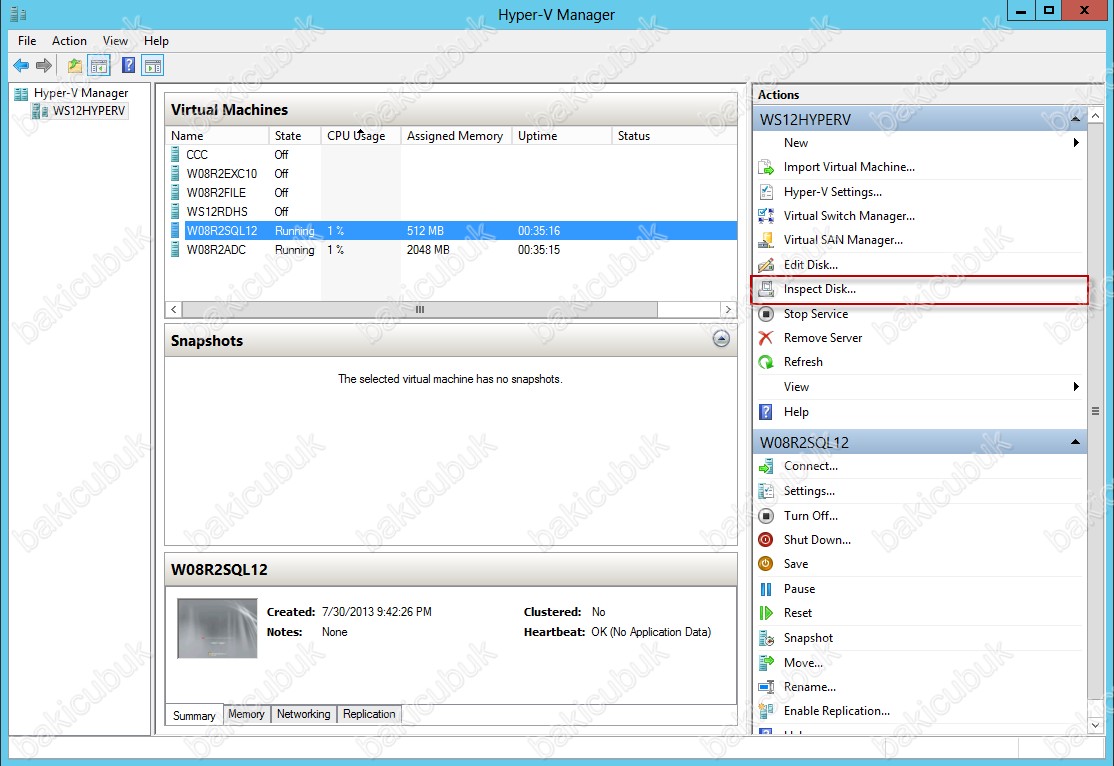Image resolution: width=1114 pixels, height=766 pixels.
Task: Click the VM Settings icon under W08R2SQL12
Action: (766, 491)
